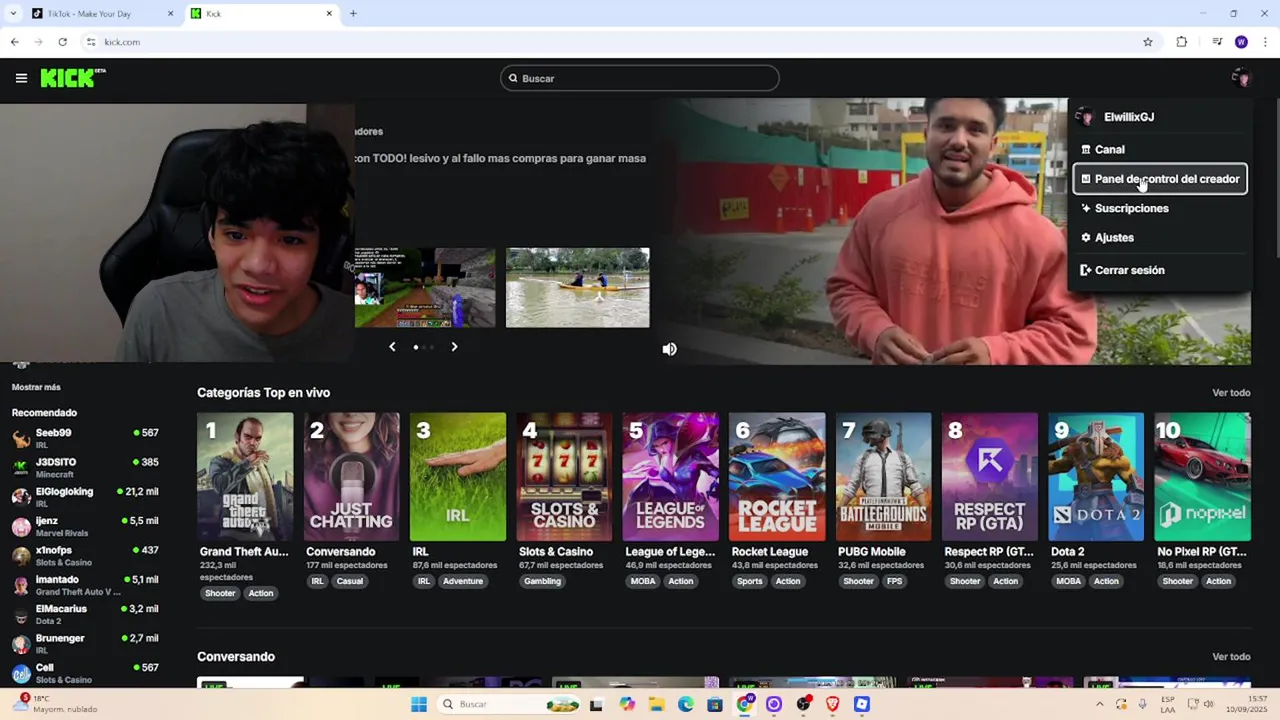
Task: Open new browser tab plus button
Action: click(353, 13)
